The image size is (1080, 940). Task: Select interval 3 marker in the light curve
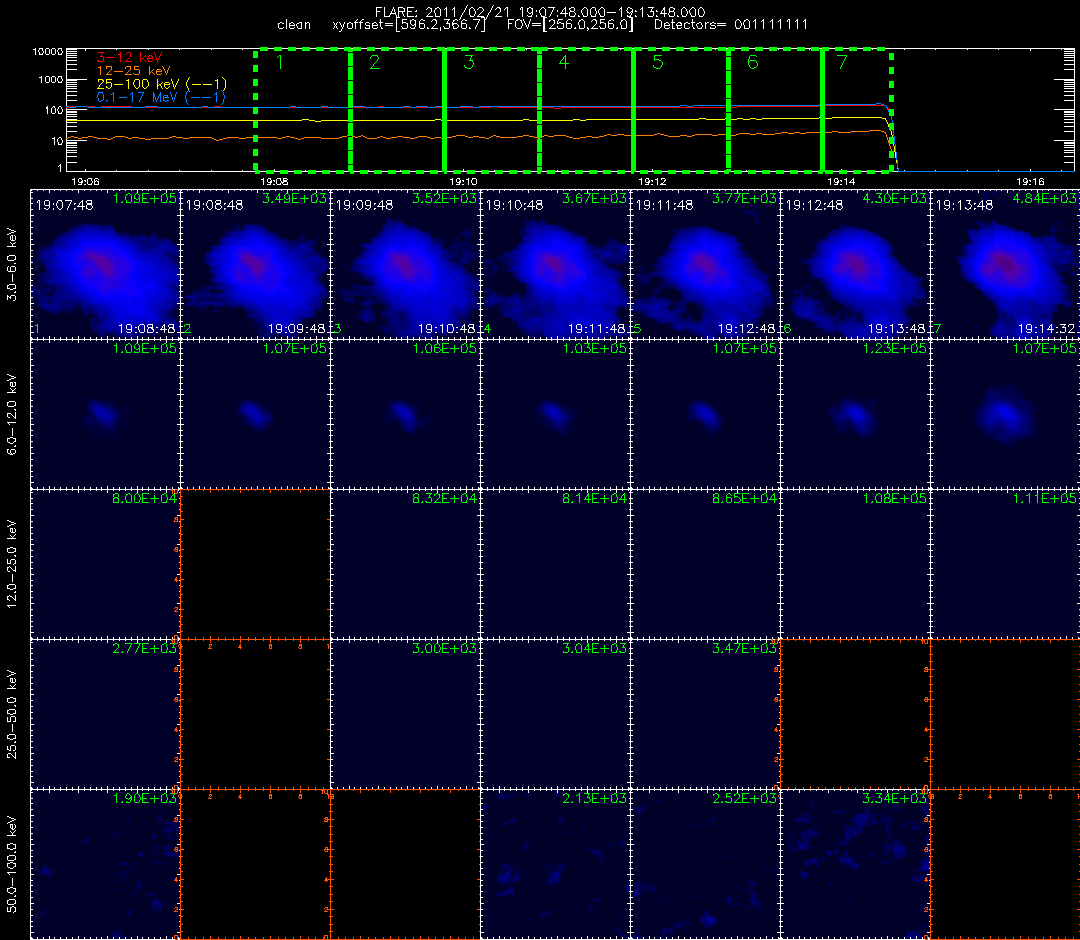click(x=469, y=63)
